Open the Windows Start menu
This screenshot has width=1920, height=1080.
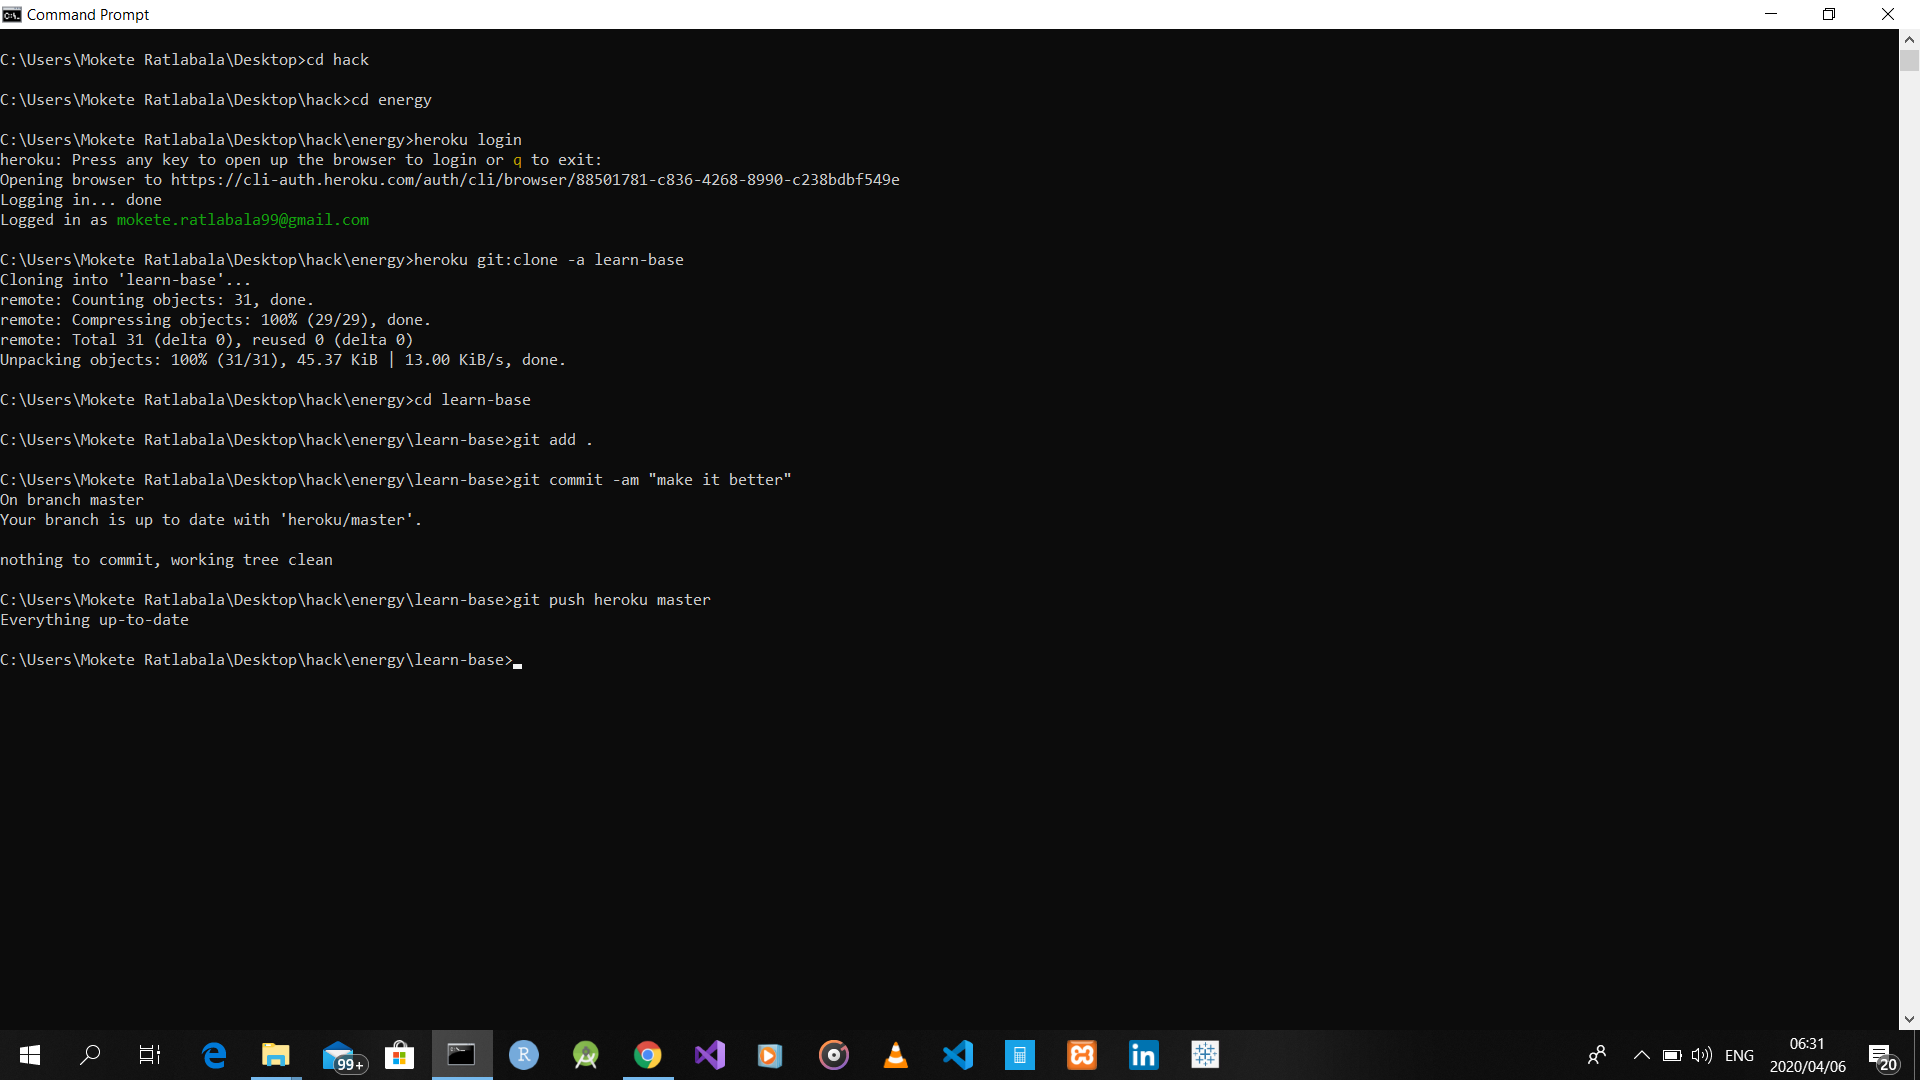point(30,1055)
